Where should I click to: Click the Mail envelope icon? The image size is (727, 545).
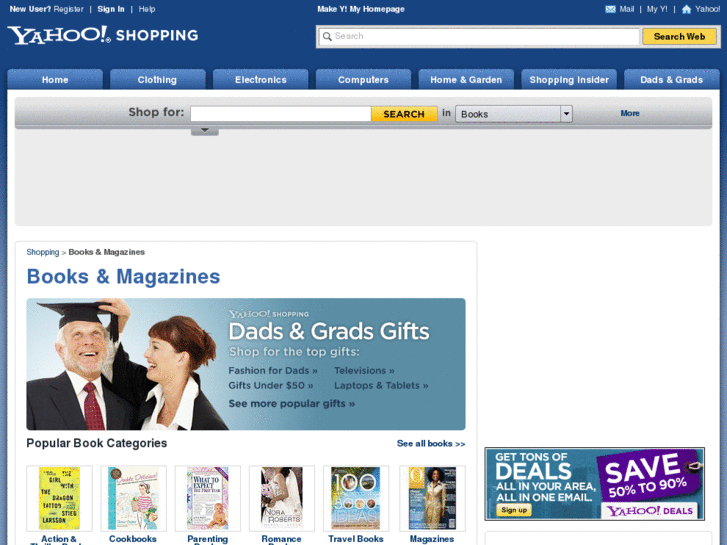pos(610,9)
